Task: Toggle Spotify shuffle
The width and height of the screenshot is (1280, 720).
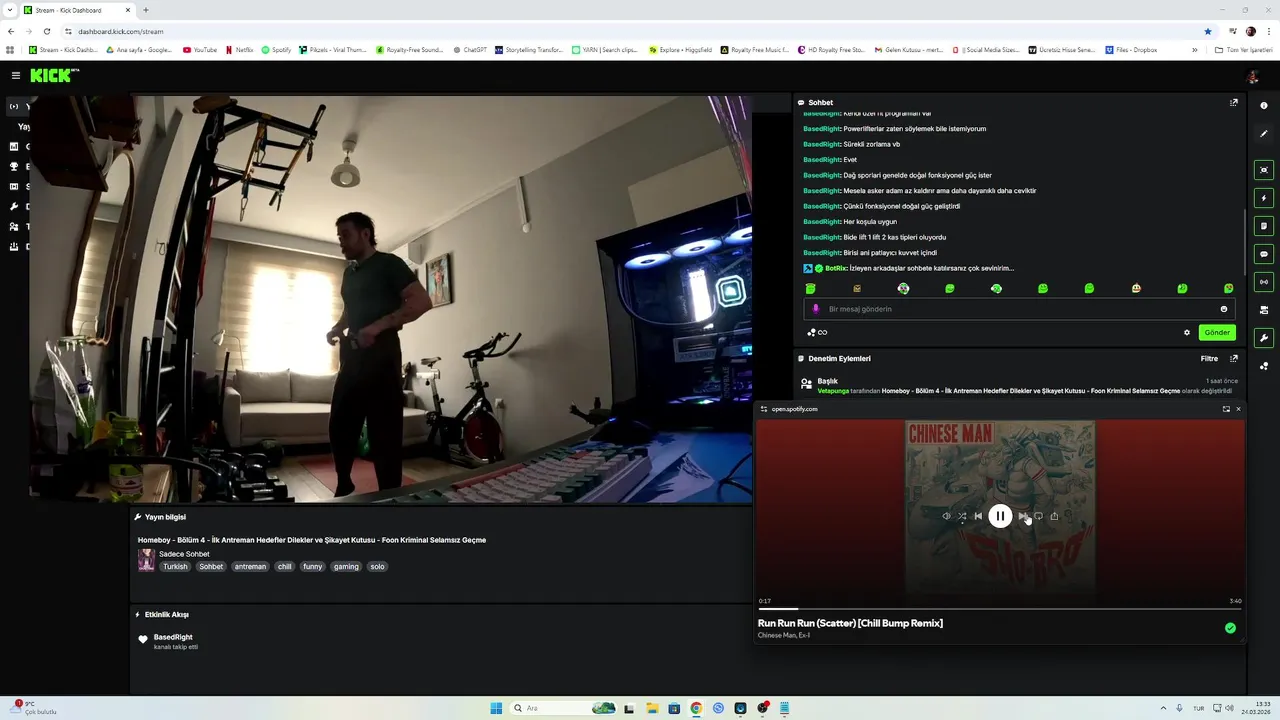Action: point(962,516)
